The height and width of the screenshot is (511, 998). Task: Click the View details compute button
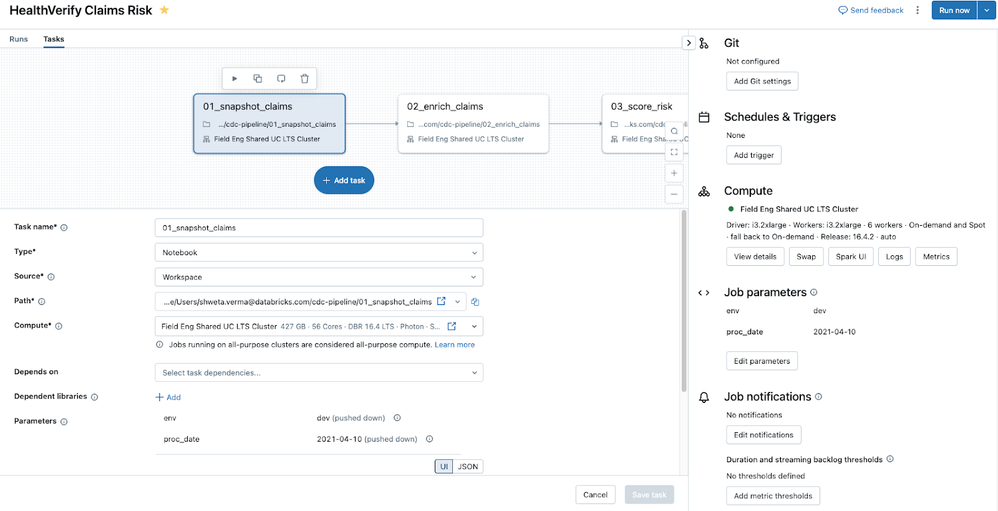755,256
